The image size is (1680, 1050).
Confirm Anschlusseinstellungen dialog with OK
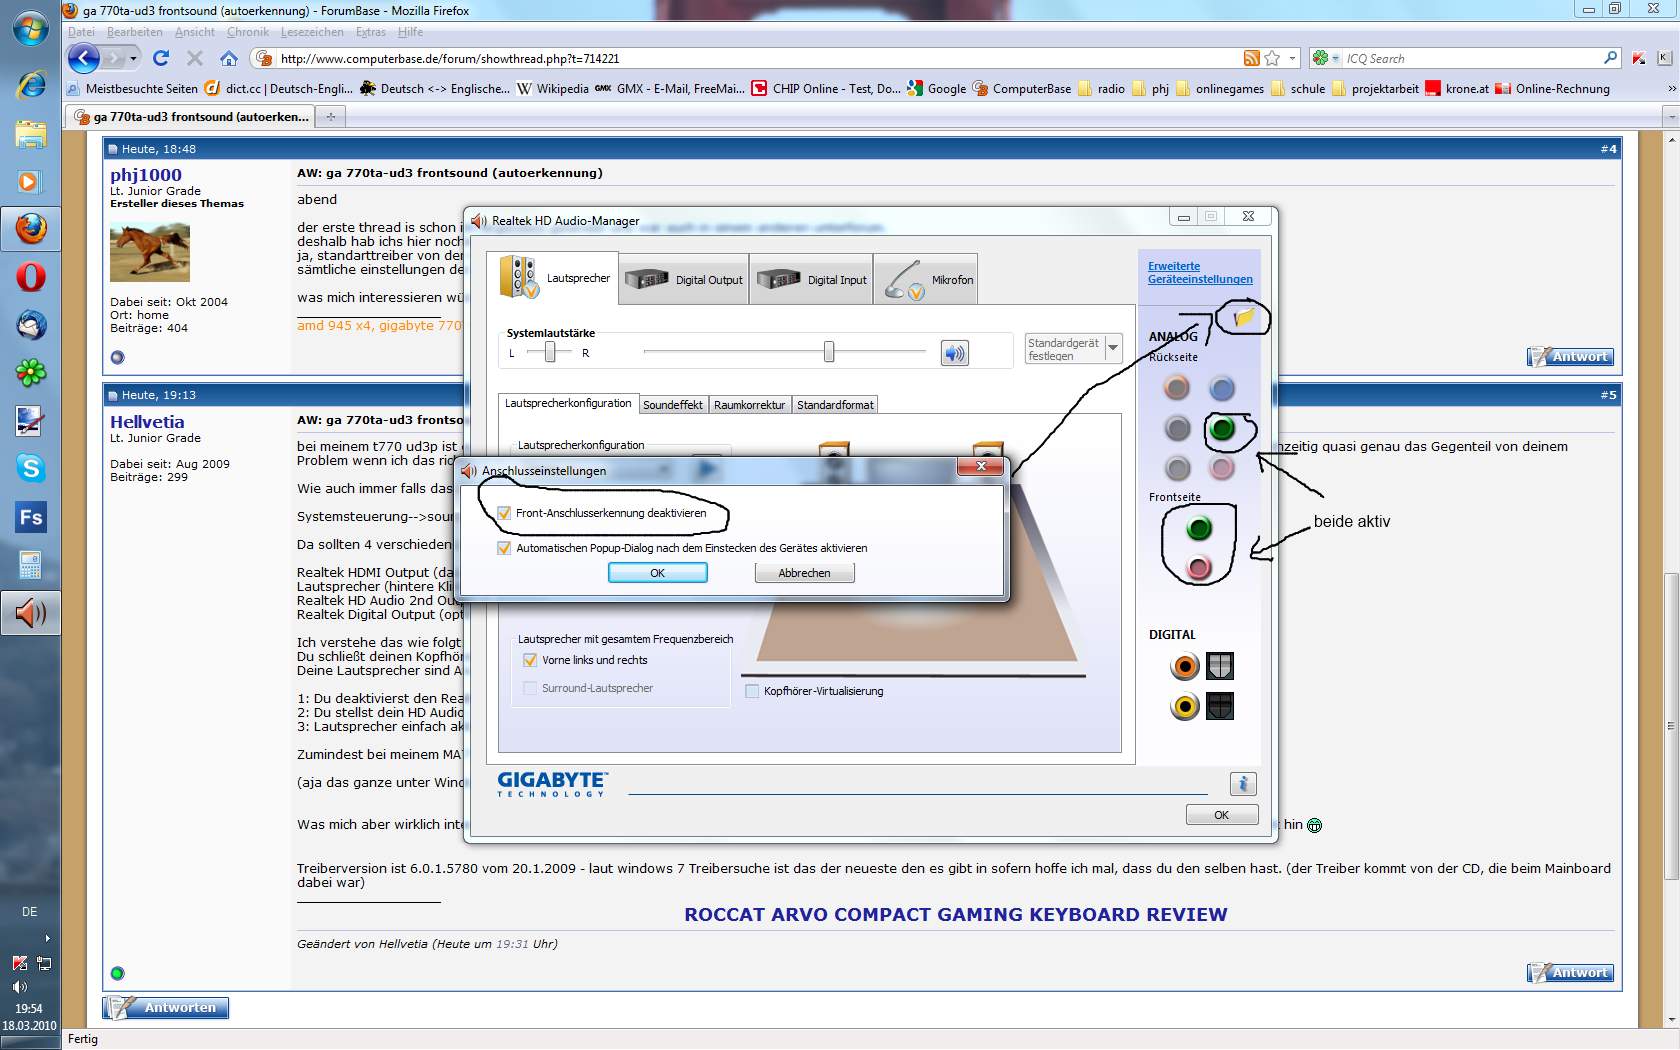pyautogui.click(x=657, y=573)
